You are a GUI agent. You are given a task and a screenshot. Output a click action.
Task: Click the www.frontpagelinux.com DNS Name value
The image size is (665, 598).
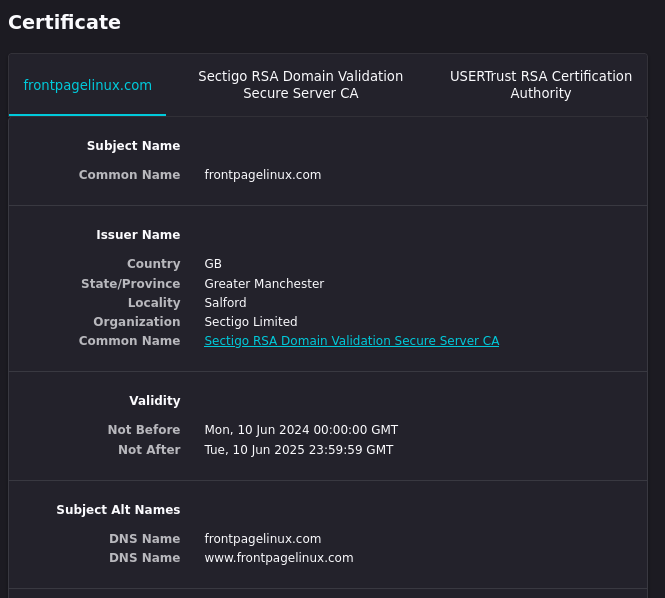279,558
